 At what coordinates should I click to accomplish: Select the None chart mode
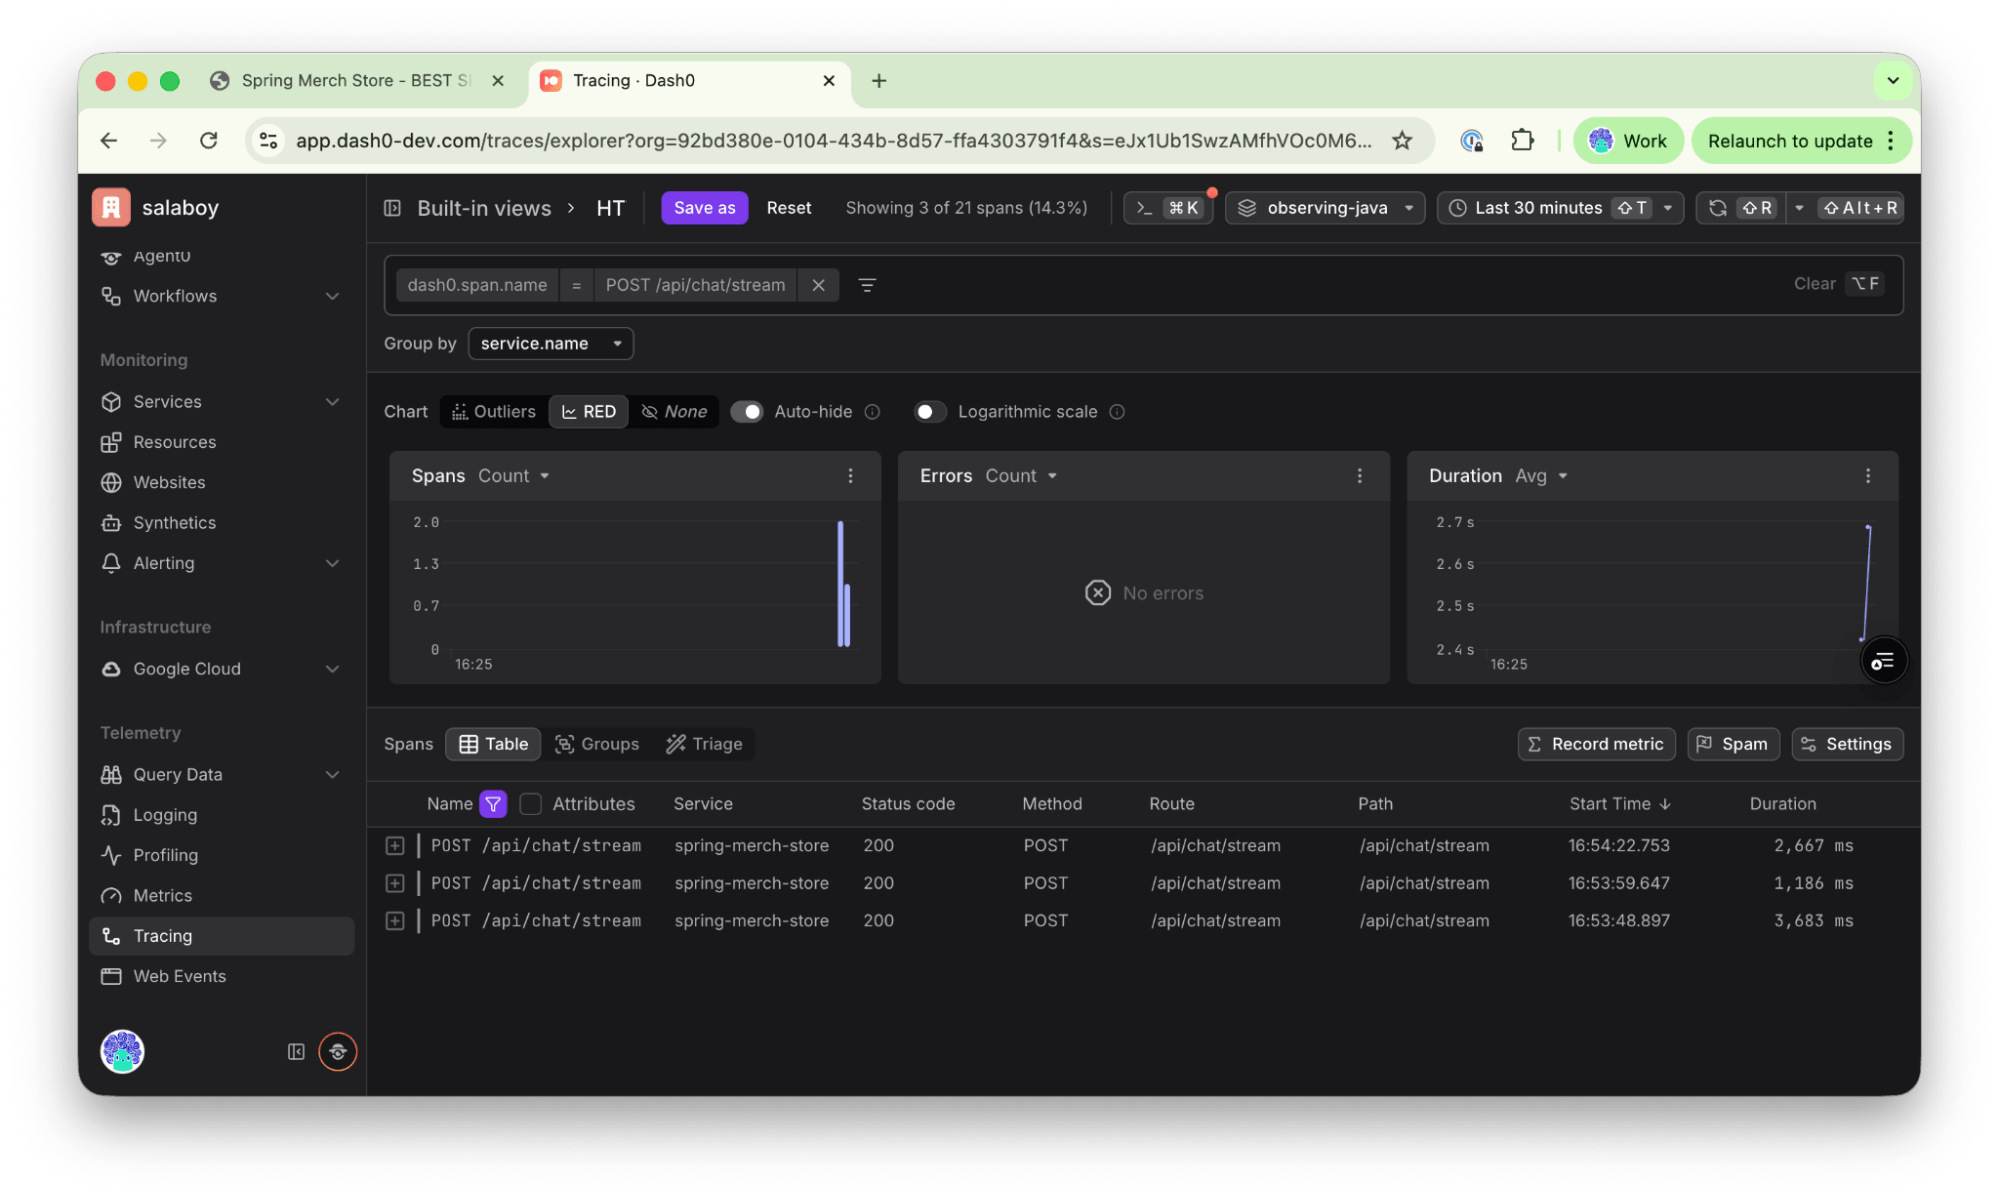tap(674, 412)
